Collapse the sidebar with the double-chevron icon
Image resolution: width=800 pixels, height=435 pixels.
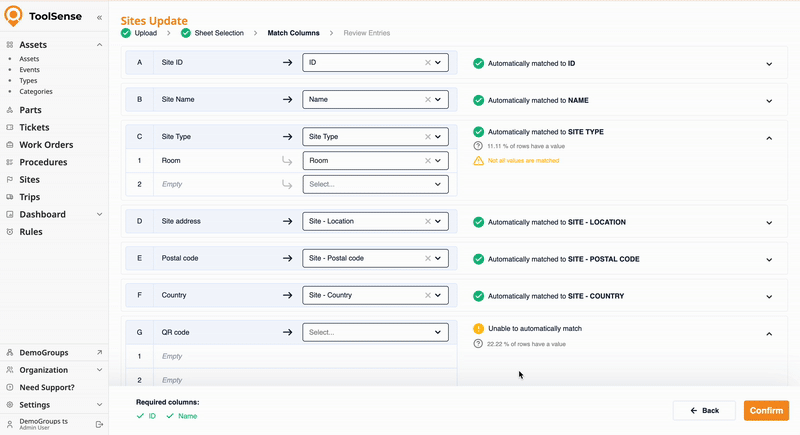click(x=98, y=18)
